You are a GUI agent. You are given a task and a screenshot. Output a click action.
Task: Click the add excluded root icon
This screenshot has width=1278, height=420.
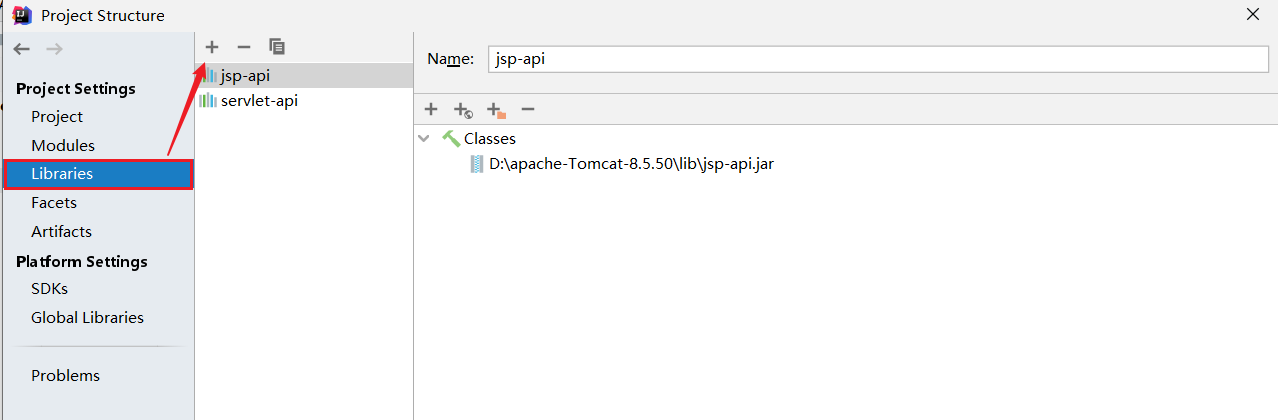coord(496,110)
